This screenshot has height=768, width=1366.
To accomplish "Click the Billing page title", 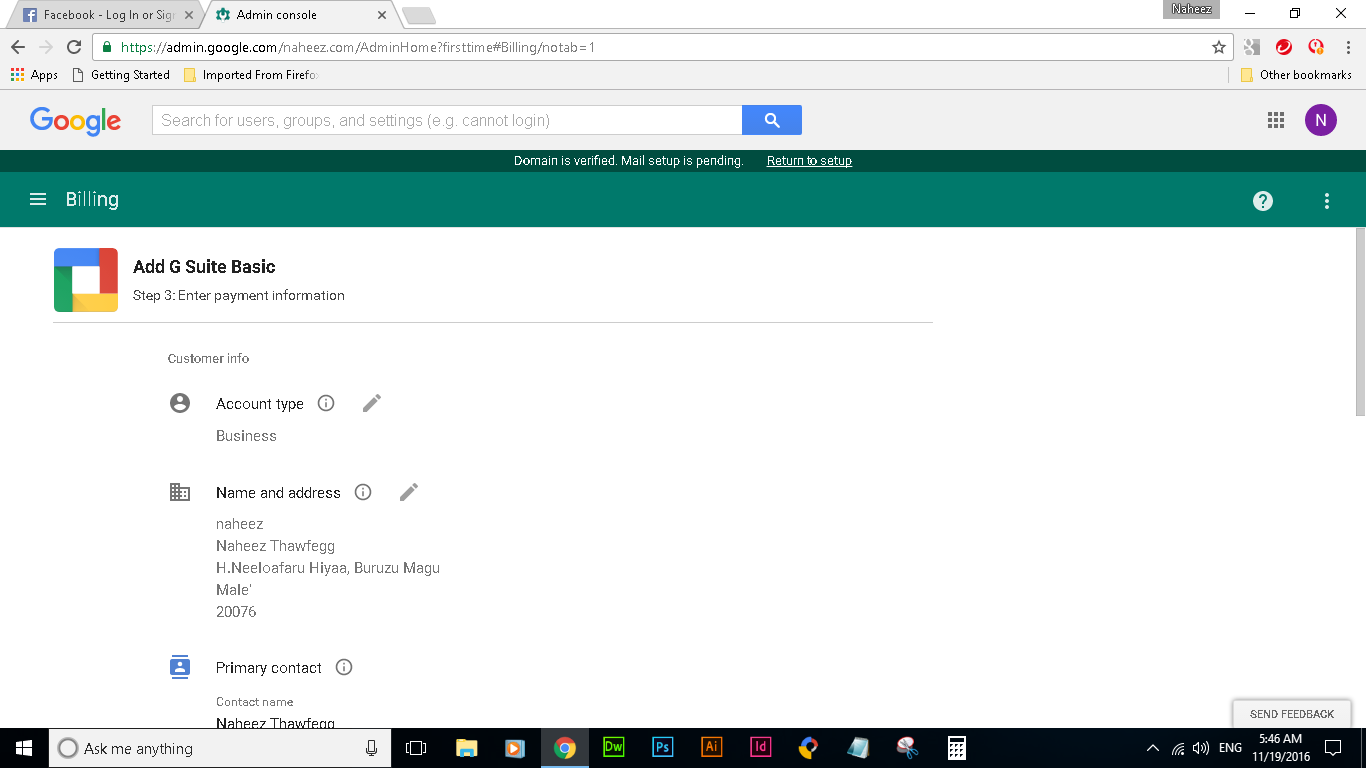I will [92, 199].
